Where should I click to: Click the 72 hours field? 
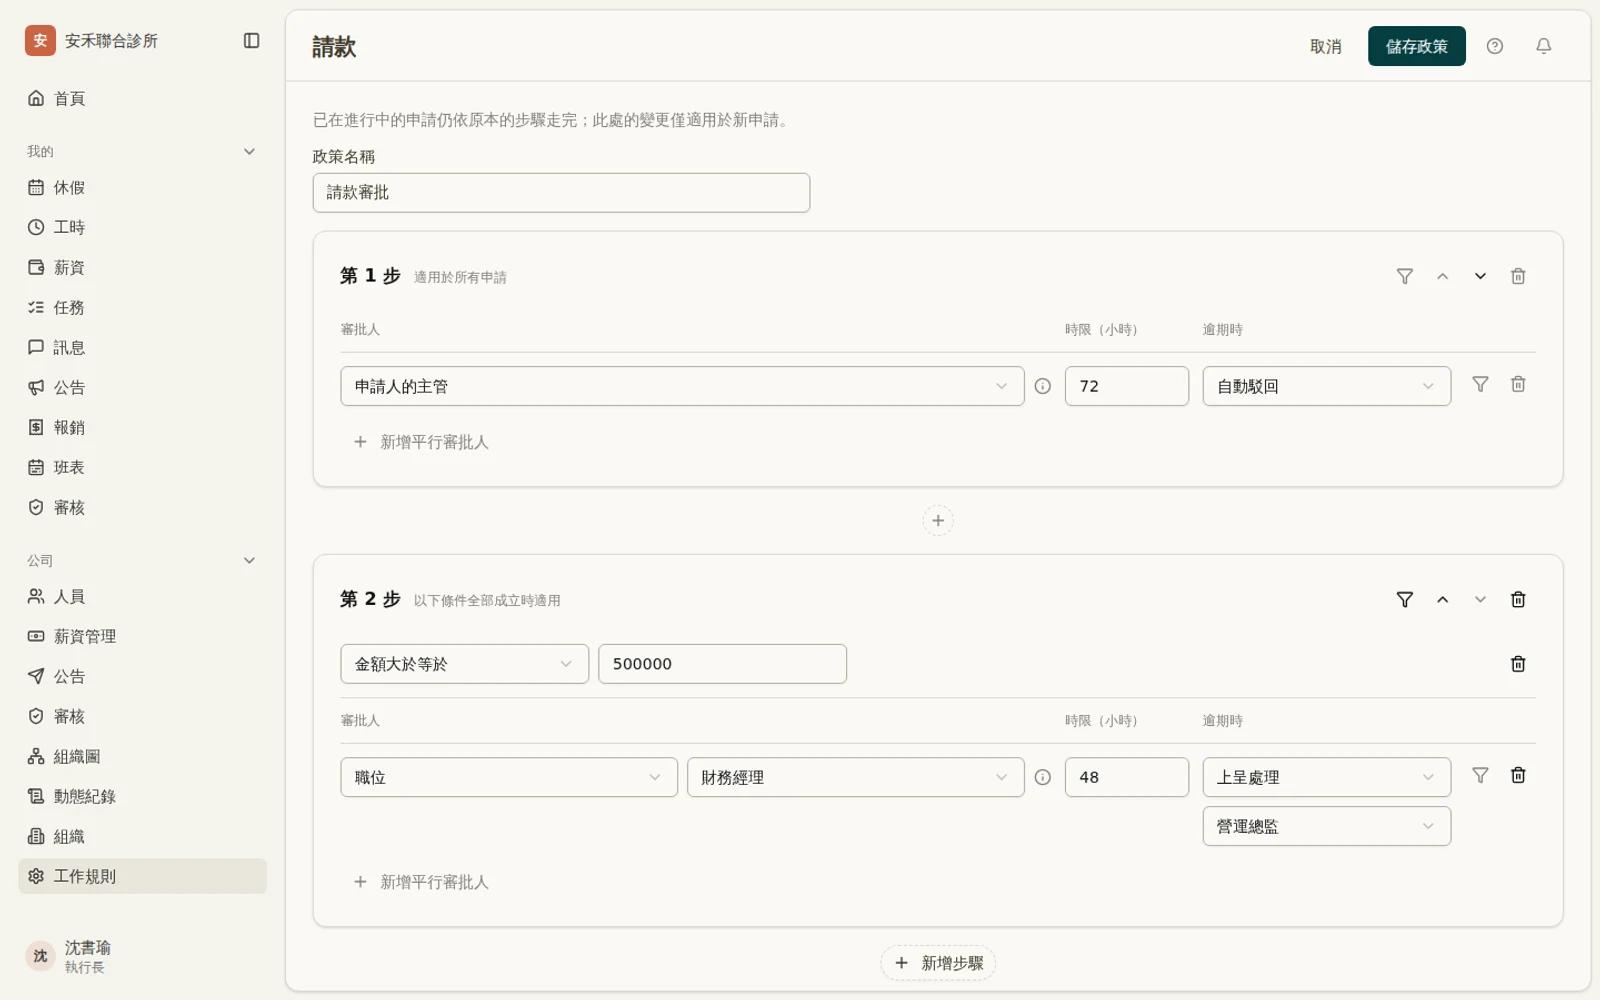(1126, 386)
